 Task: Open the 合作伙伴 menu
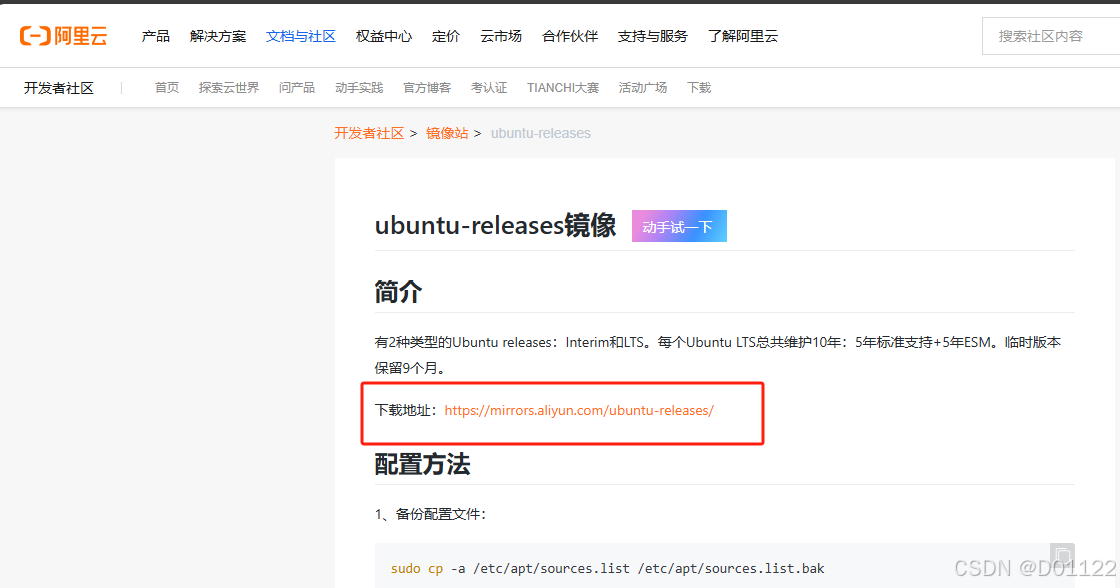click(570, 36)
